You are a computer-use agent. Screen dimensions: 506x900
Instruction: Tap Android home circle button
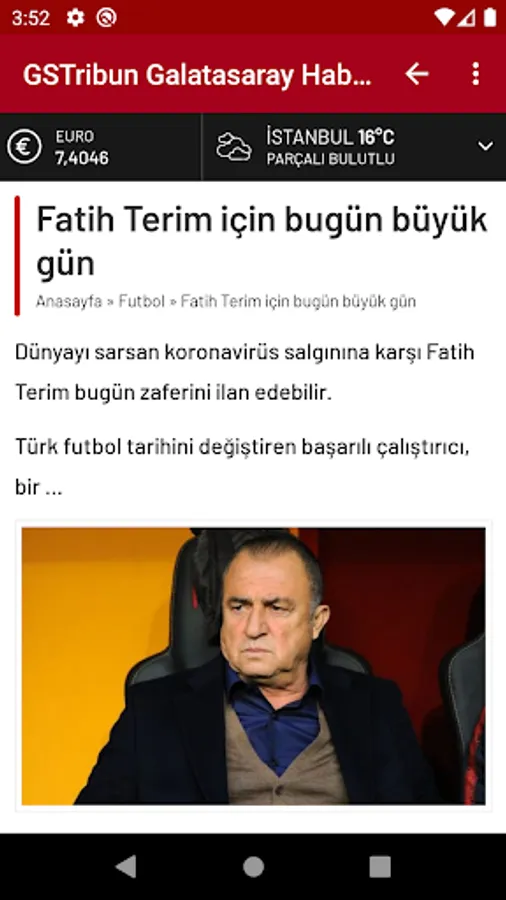253,867
